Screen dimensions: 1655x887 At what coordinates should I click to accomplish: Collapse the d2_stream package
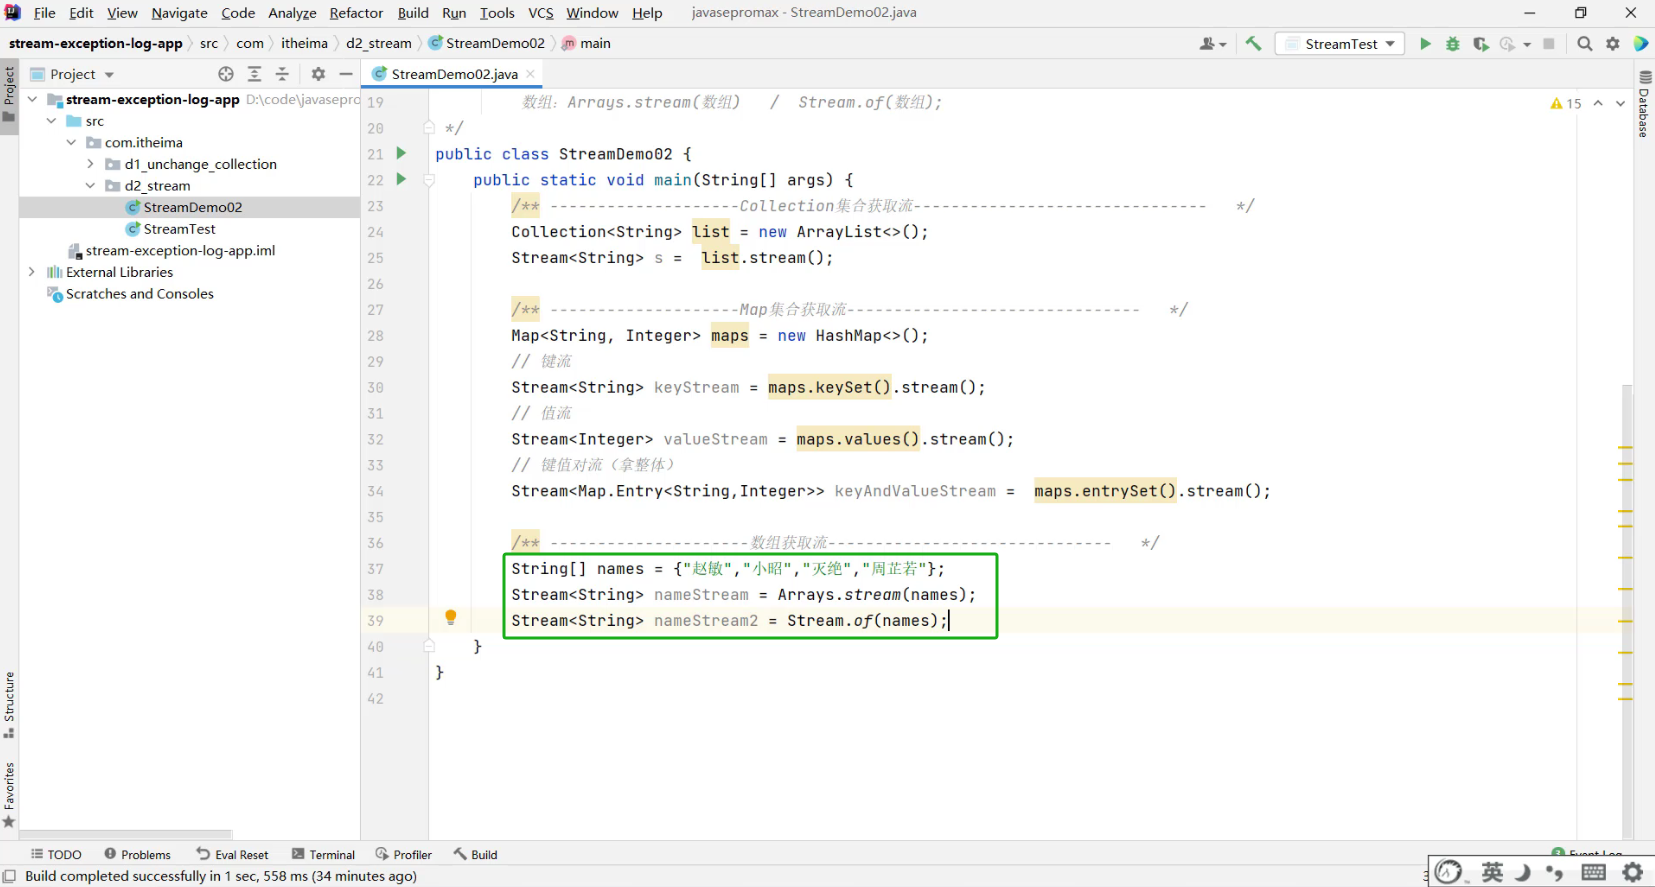[x=91, y=186]
